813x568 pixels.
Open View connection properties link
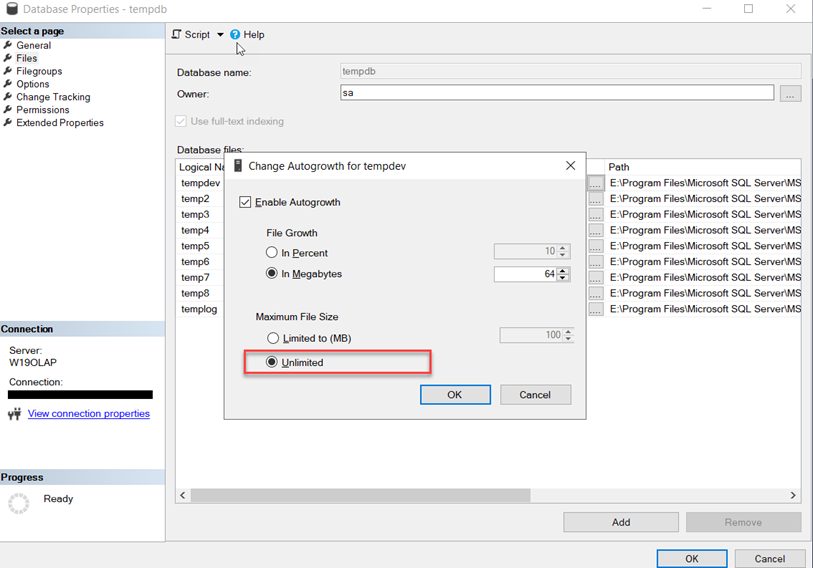pos(89,413)
